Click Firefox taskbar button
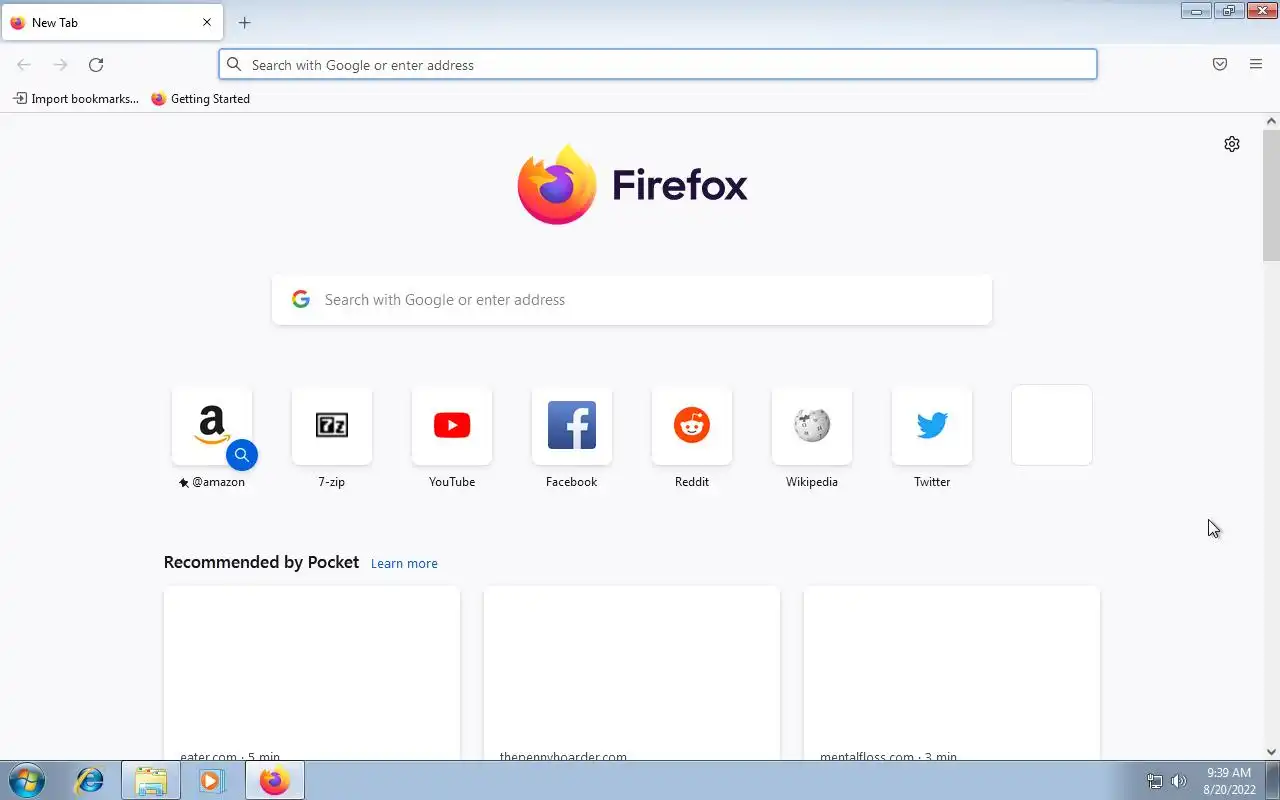The image size is (1280, 800). click(275, 780)
